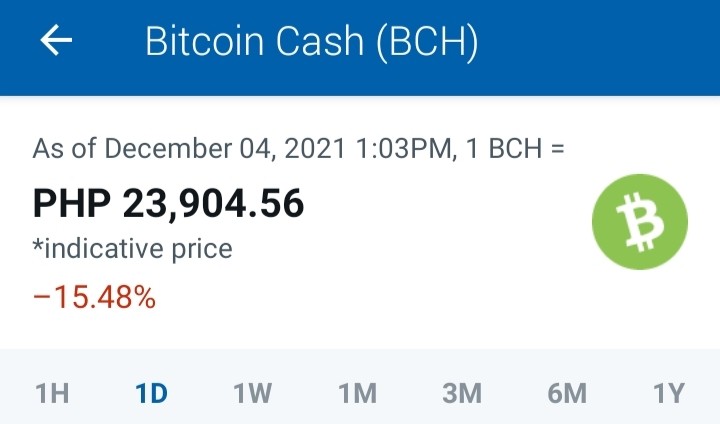Viewport: 720px width, 424px height.
Task: Switch chart to 1W range
Action: point(253,394)
